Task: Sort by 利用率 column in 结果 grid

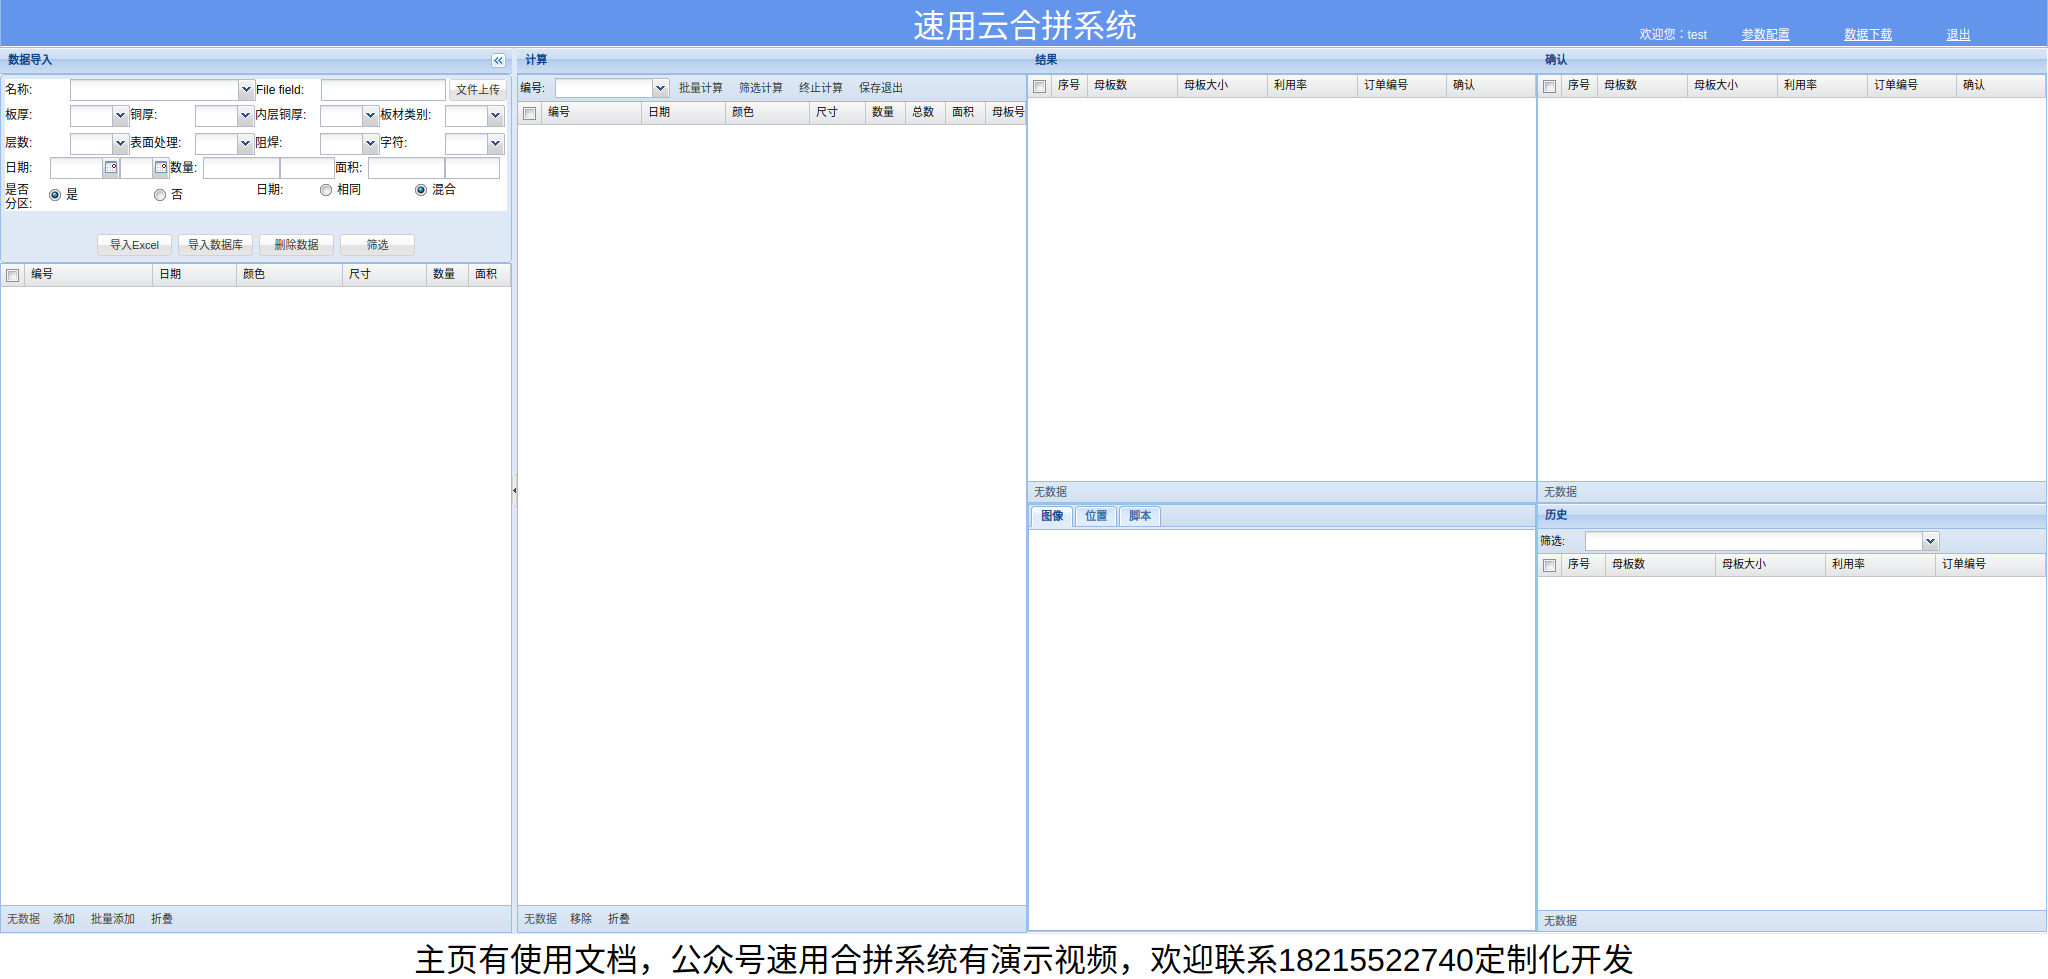Action: (x=1312, y=86)
